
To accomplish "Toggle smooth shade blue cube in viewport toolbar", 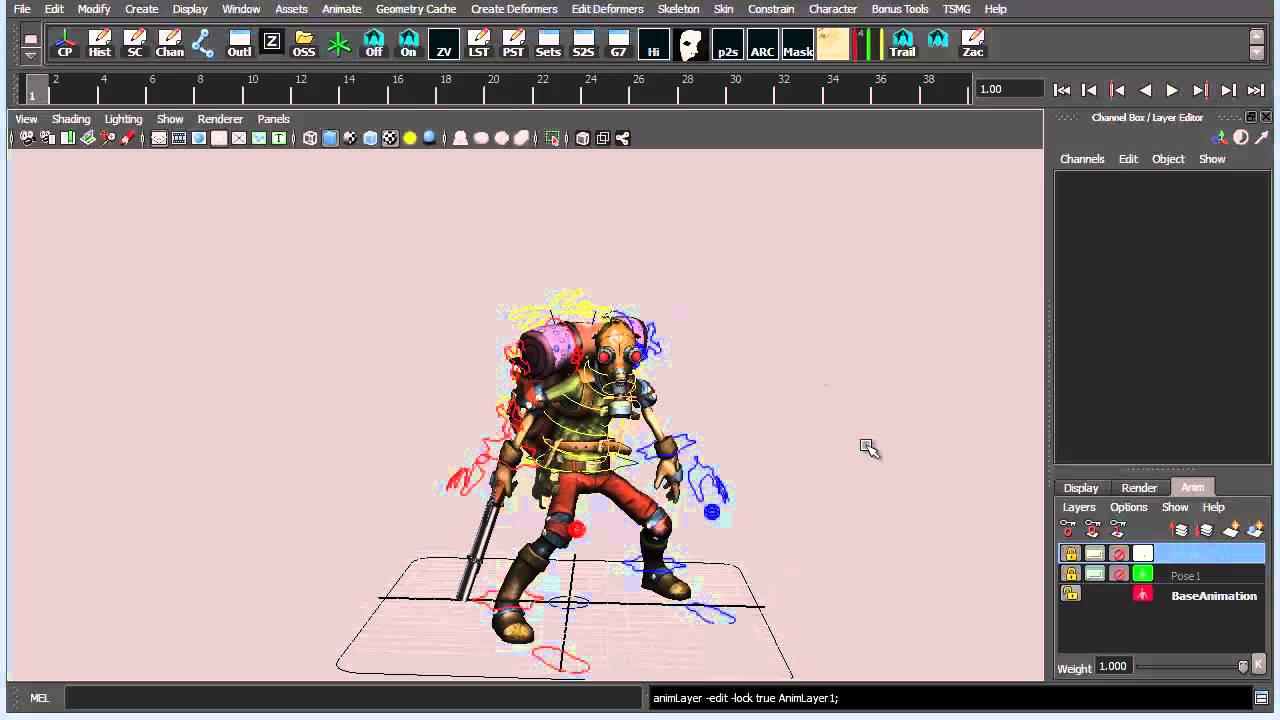I will (330, 138).
